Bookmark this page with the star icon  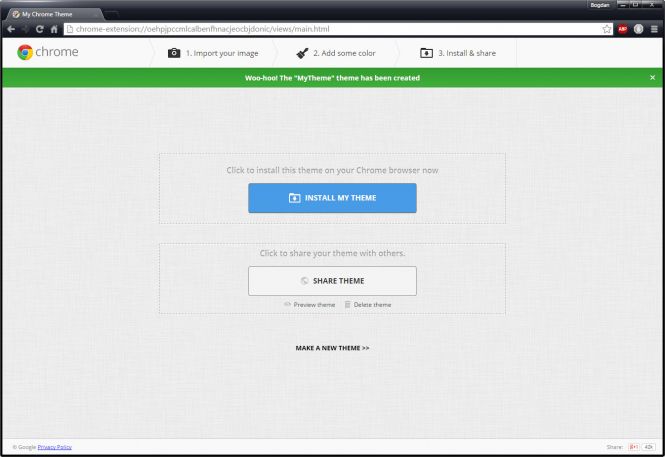click(x=607, y=29)
